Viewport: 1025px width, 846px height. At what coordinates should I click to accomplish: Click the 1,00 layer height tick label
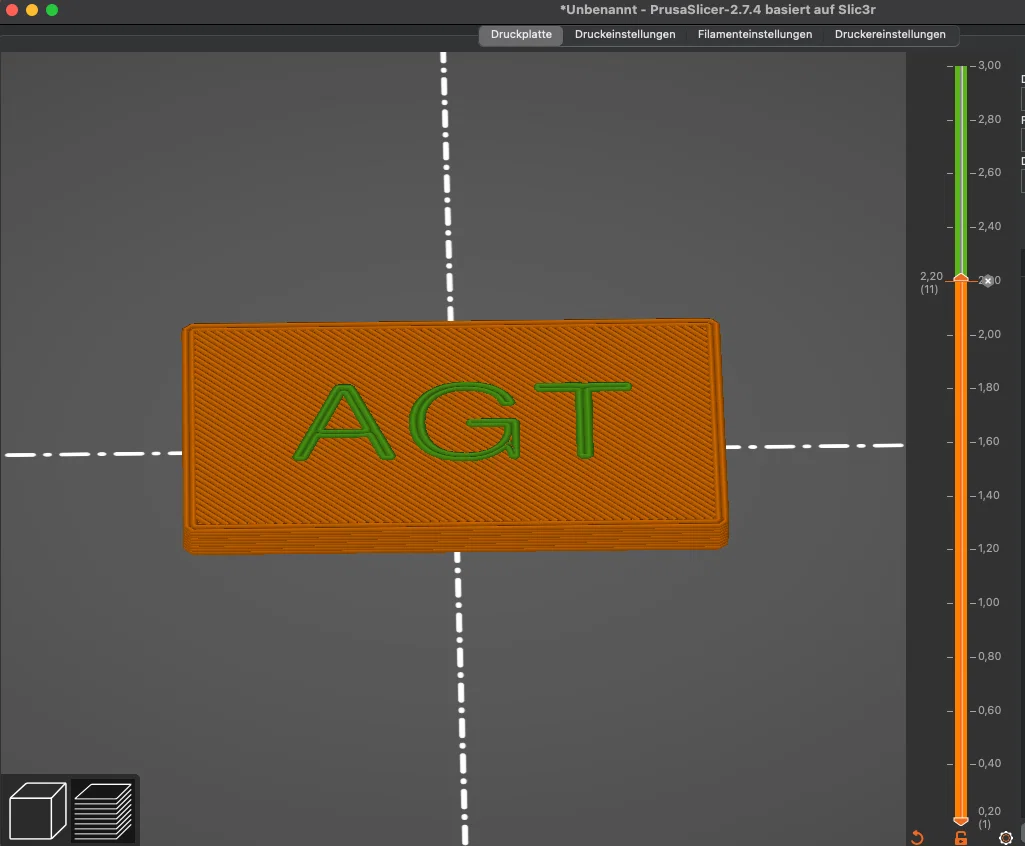pyautogui.click(x=989, y=602)
